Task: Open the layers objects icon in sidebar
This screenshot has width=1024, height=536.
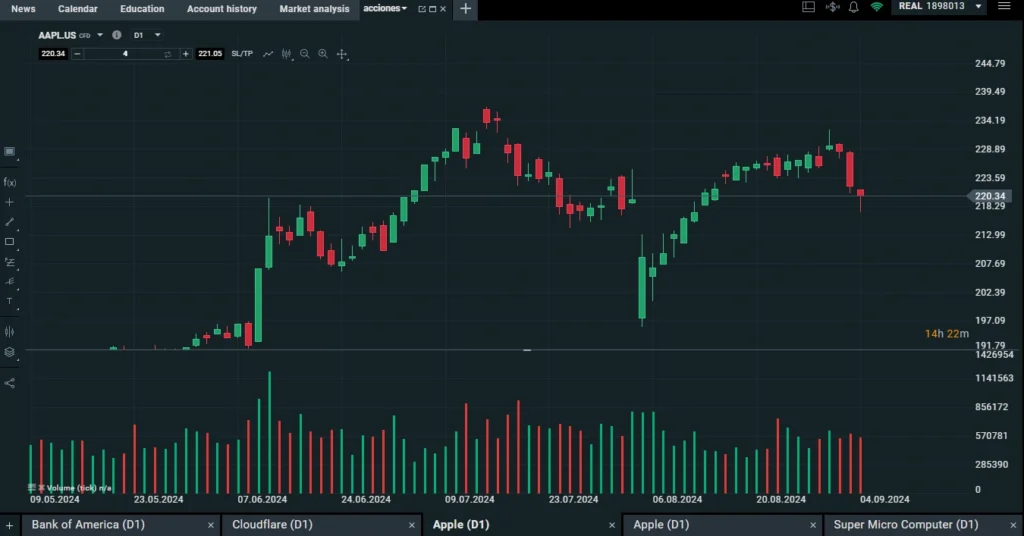Action: 10,352
